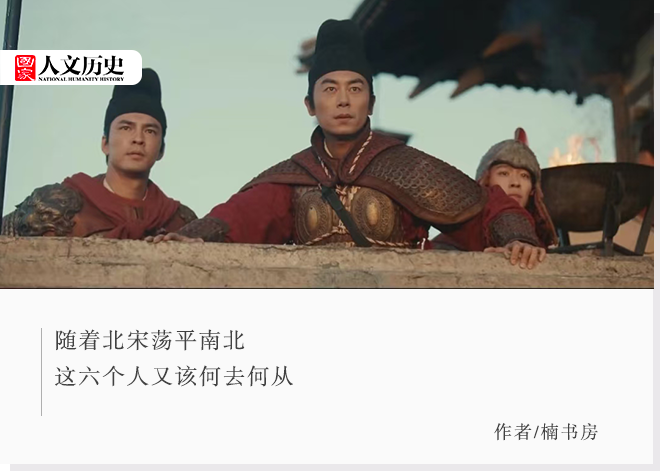The width and height of the screenshot is (660, 471).
Task: Click the right-edge vertical scrollbar strip
Action: [x=657, y=235]
